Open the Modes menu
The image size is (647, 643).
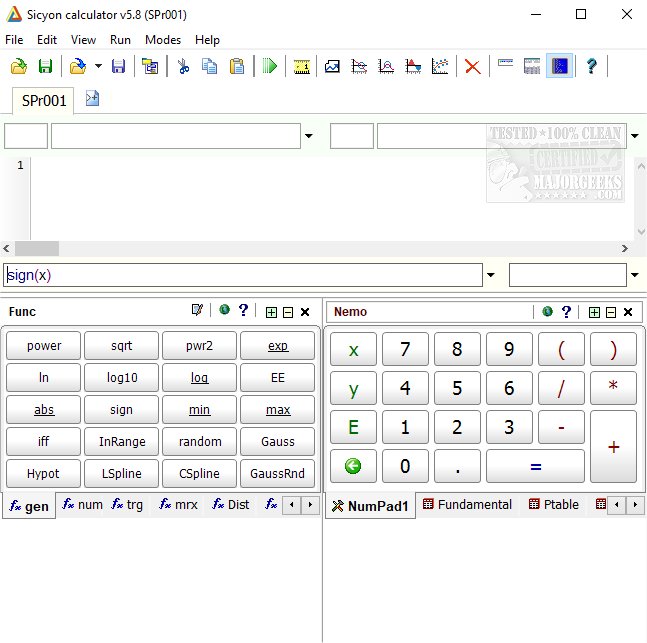[163, 40]
